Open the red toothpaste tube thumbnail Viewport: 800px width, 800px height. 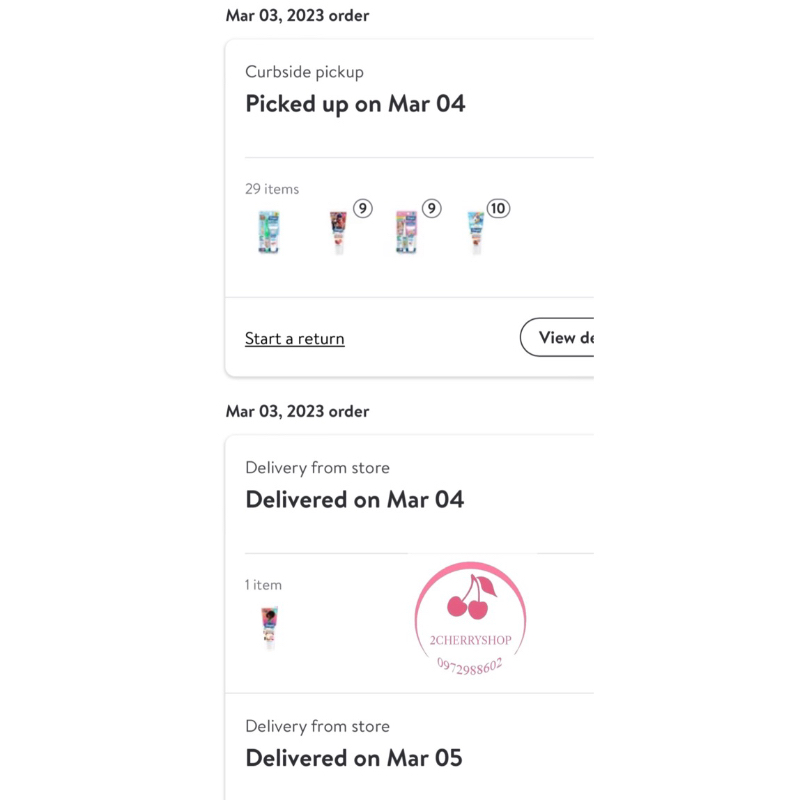click(x=338, y=232)
